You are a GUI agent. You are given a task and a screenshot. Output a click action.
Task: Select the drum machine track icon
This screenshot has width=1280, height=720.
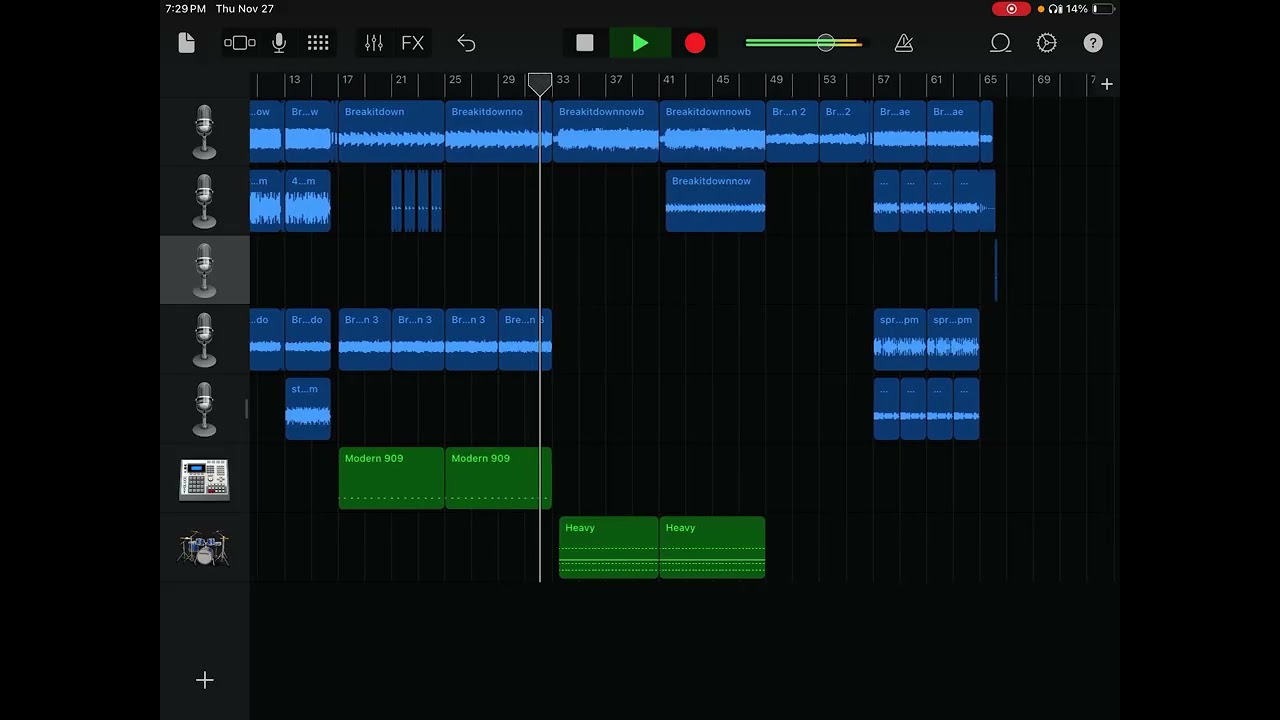204,479
